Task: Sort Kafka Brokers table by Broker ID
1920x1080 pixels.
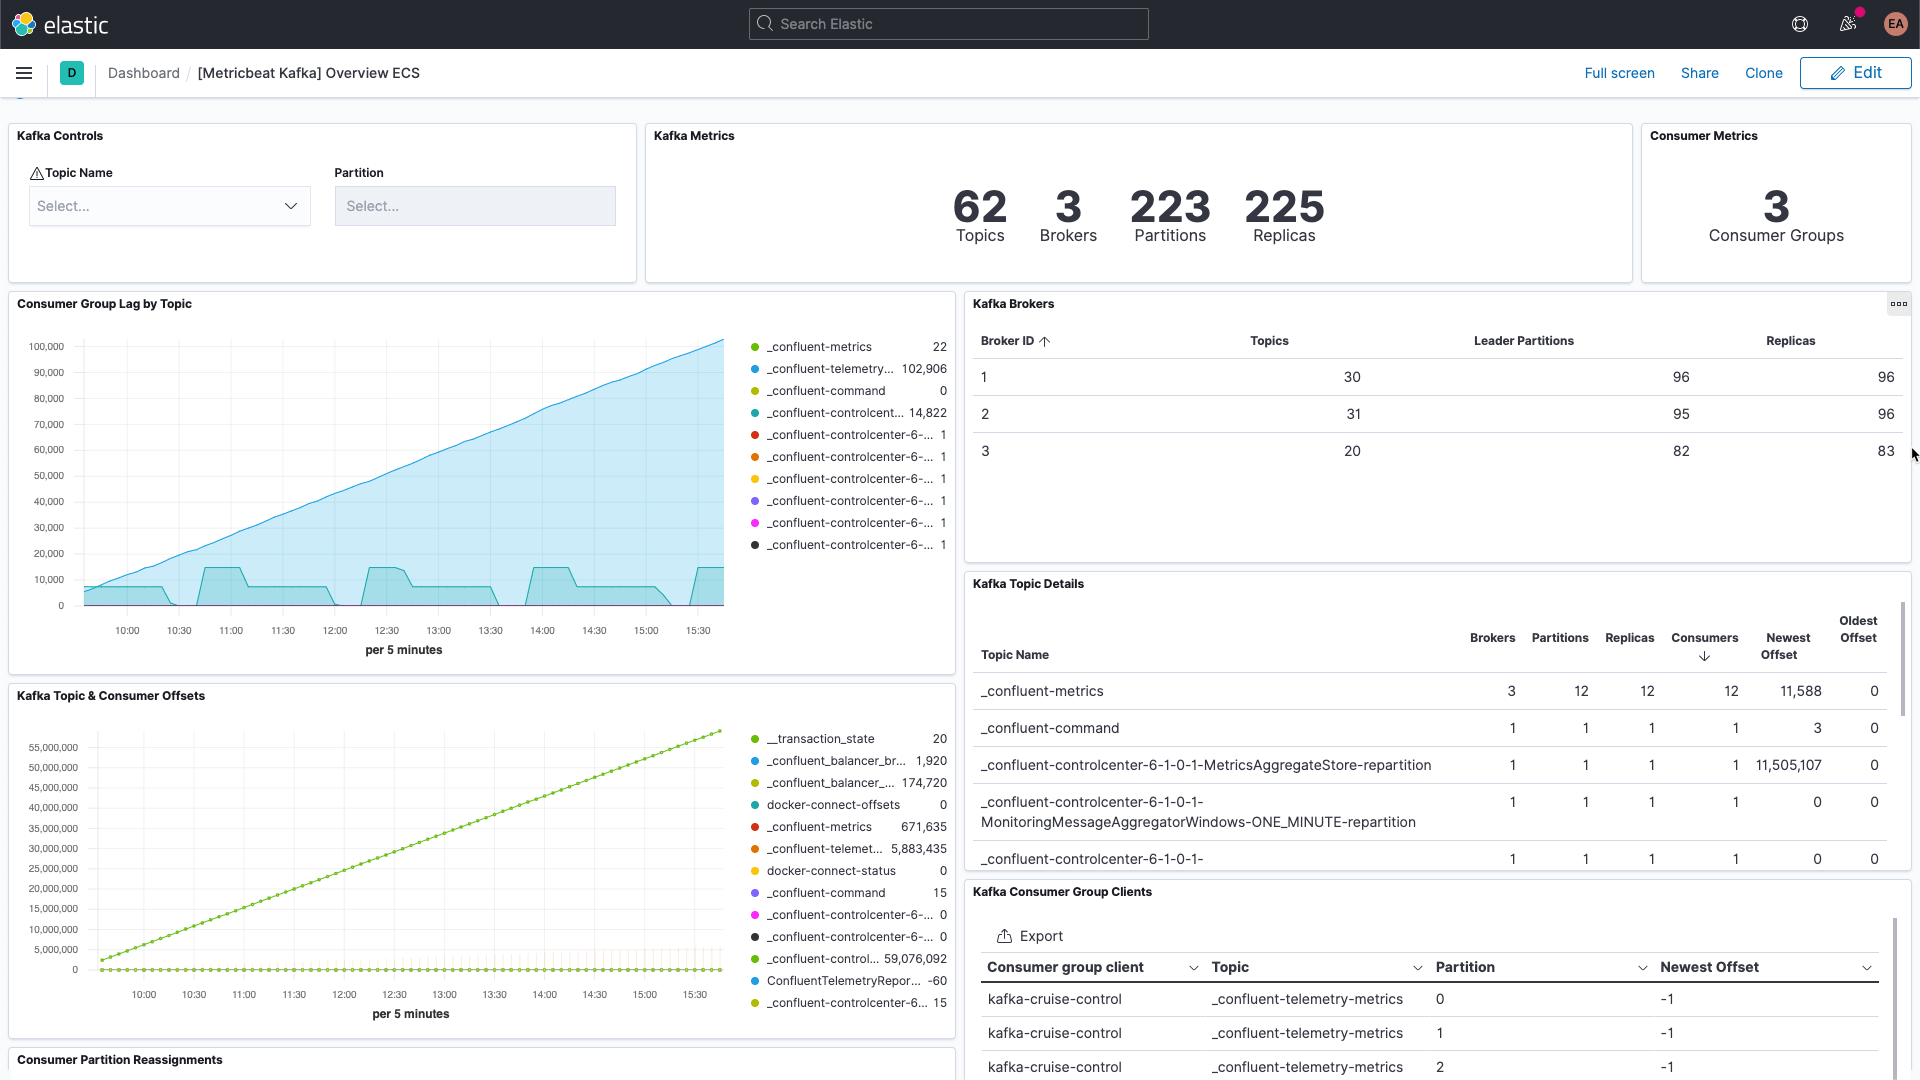Action: (x=1013, y=341)
